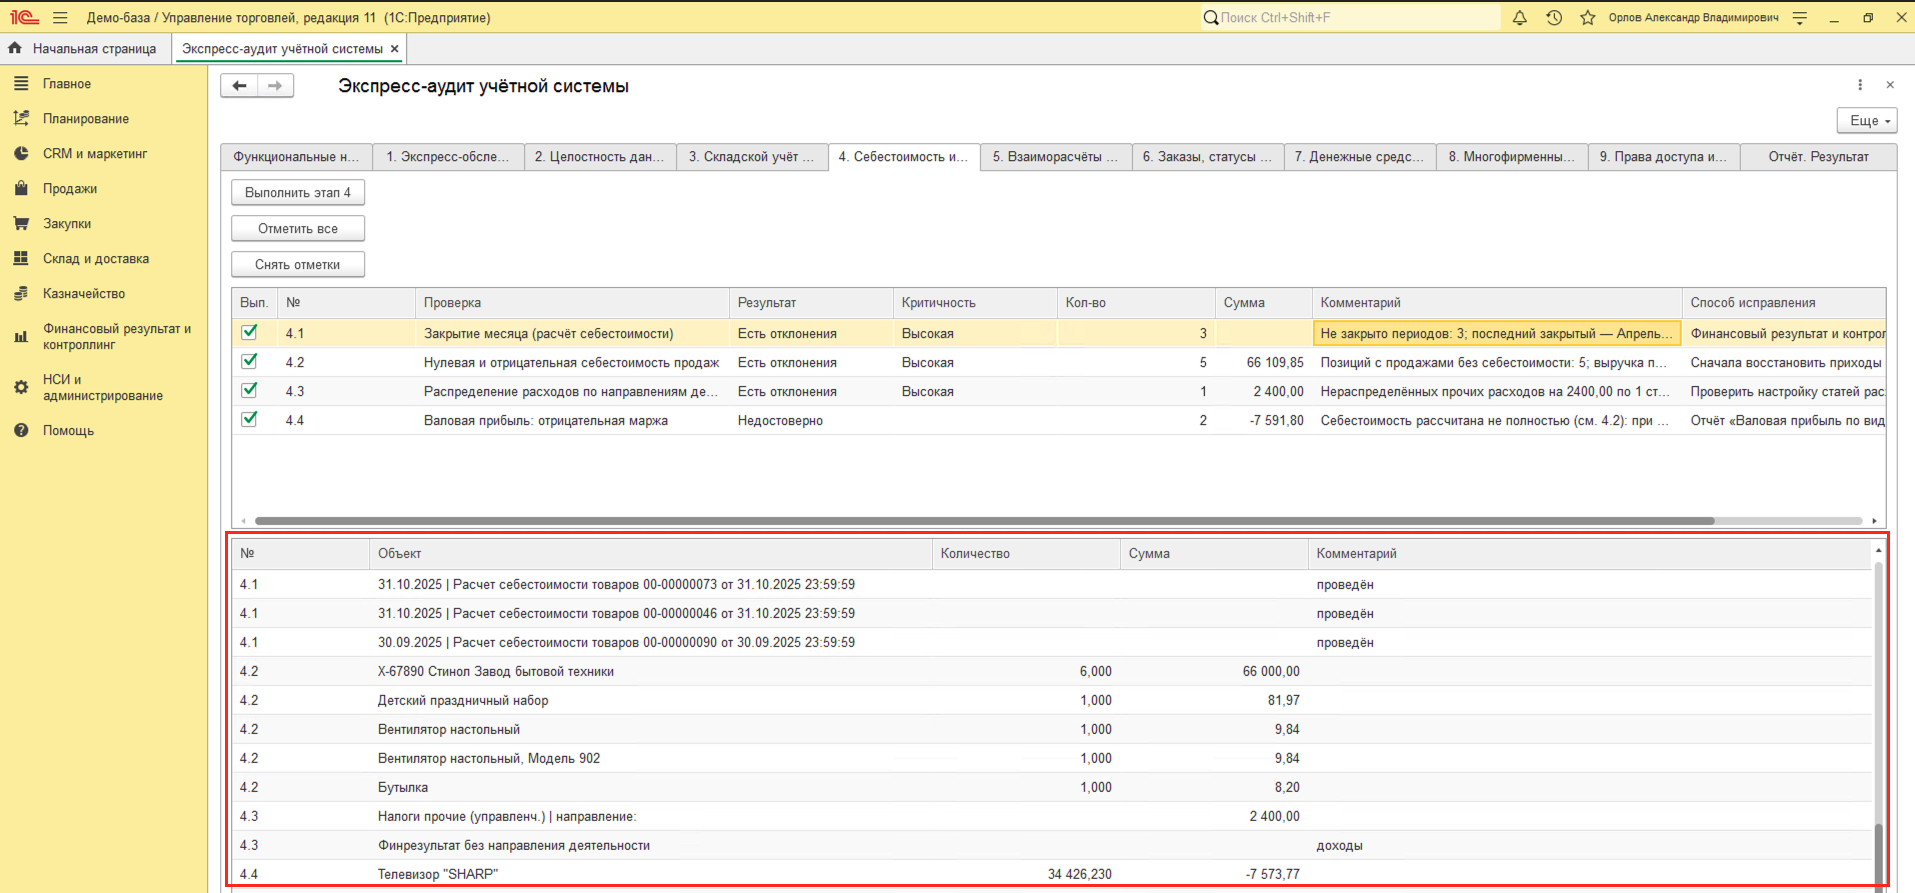Select the Бутылка row
The height and width of the screenshot is (893, 1915).
pyautogui.click(x=1052, y=787)
